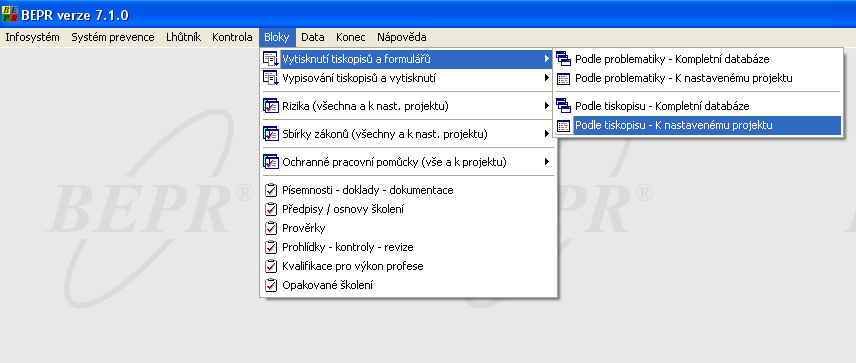Open the Nápověda menu
This screenshot has height=363, width=856.
(402, 37)
